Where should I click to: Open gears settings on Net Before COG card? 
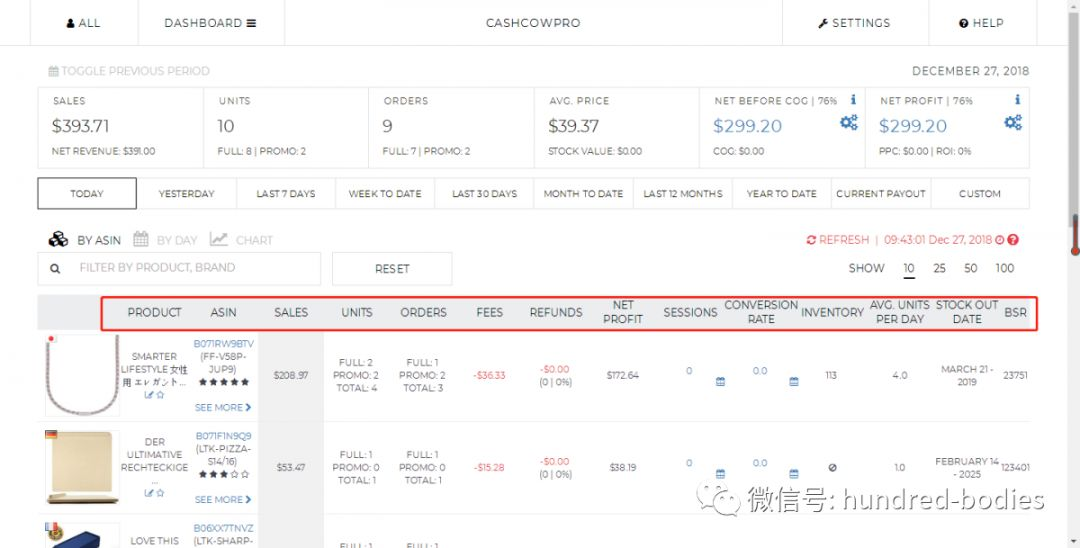849,123
